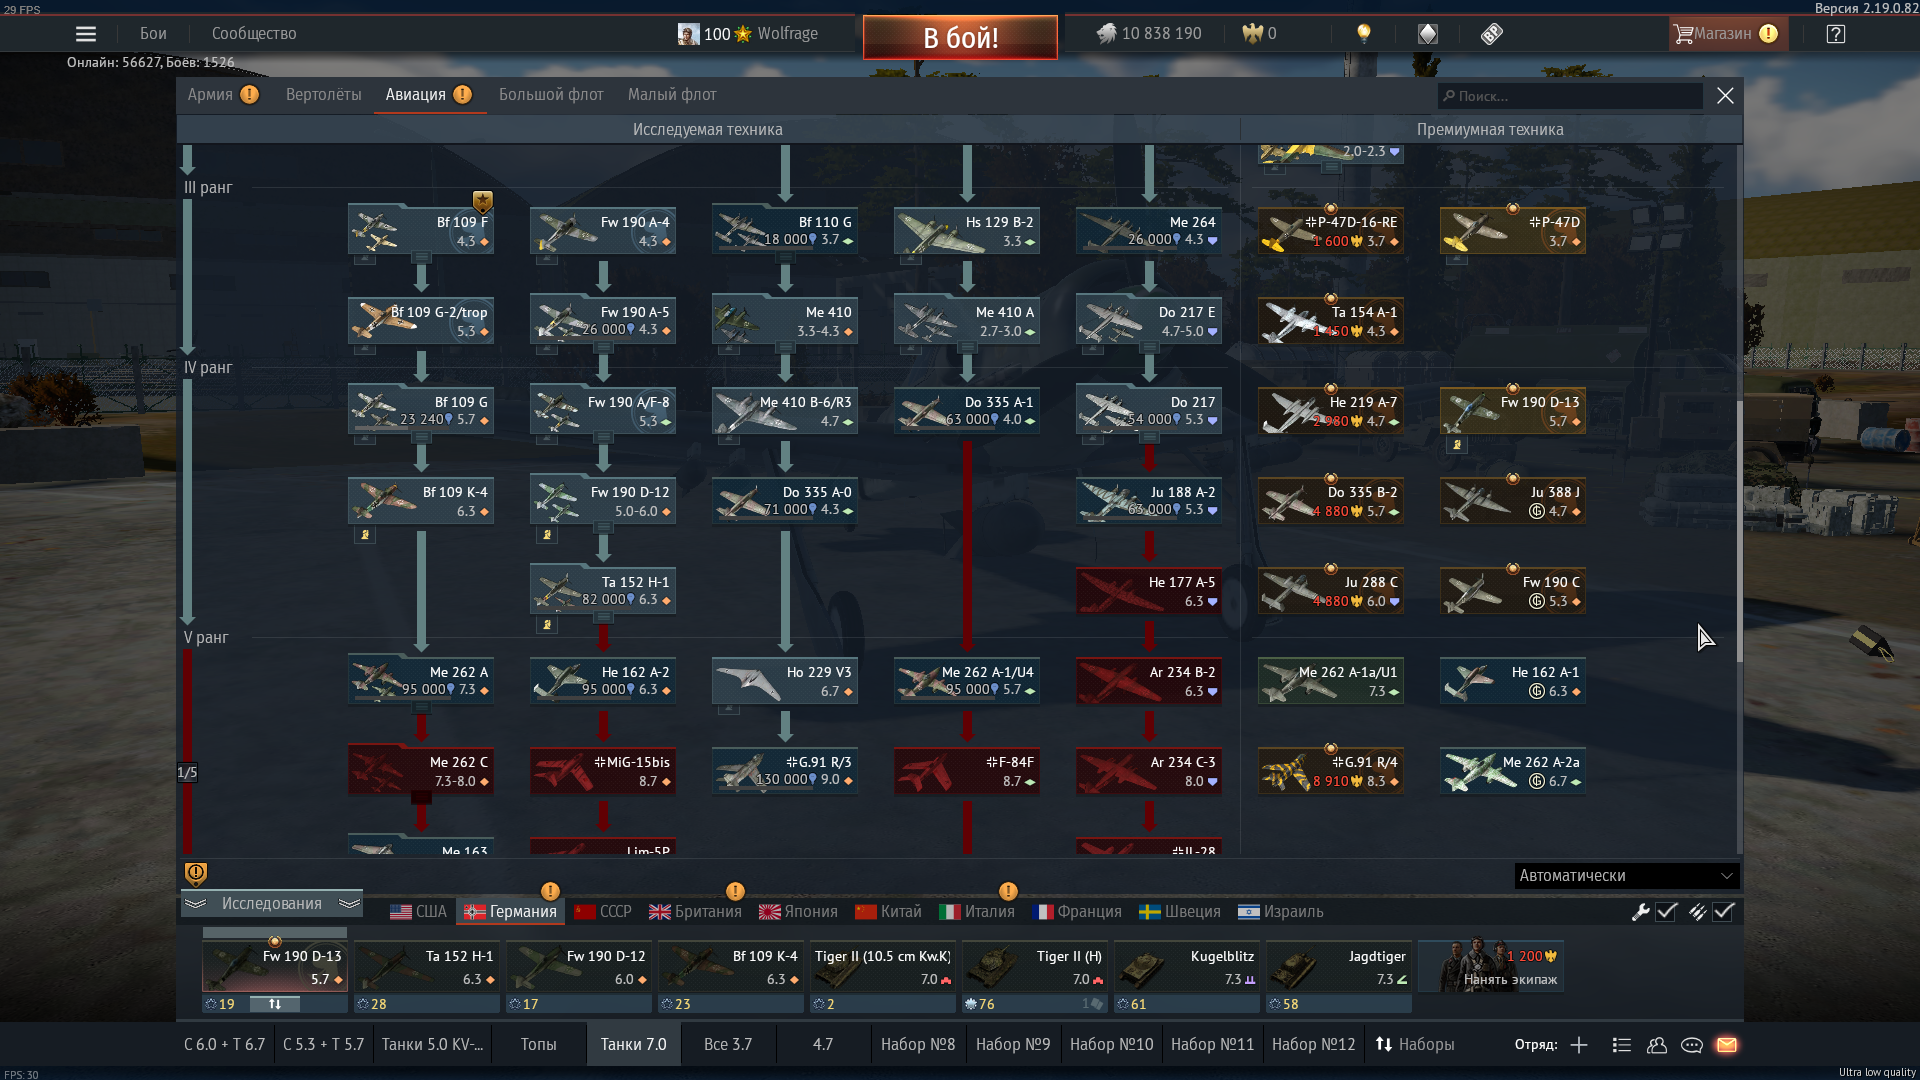Select preset Набор №10

[x=1111, y=1045]
